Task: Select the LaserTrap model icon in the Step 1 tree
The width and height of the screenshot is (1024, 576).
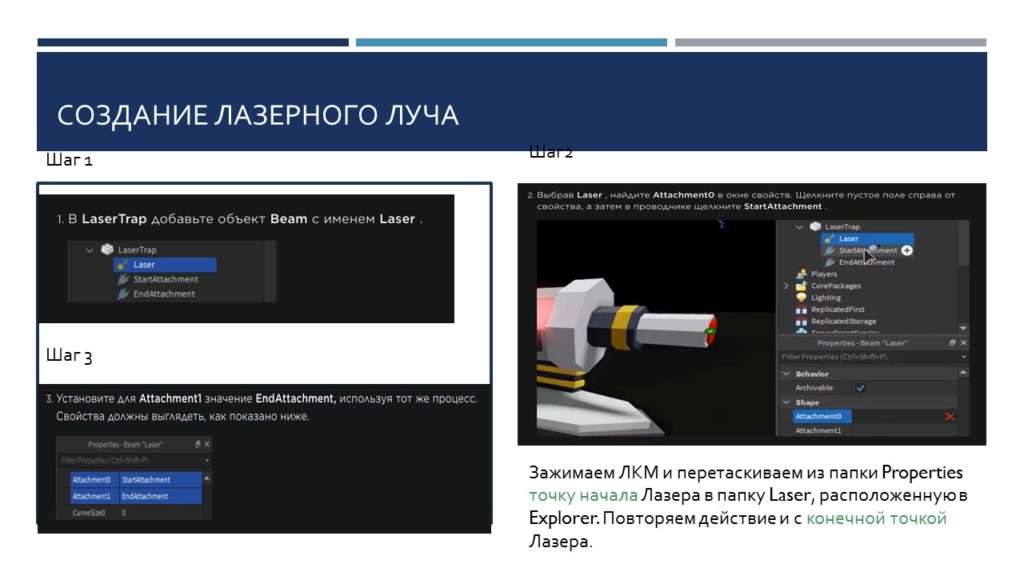Action: [107, 249]
